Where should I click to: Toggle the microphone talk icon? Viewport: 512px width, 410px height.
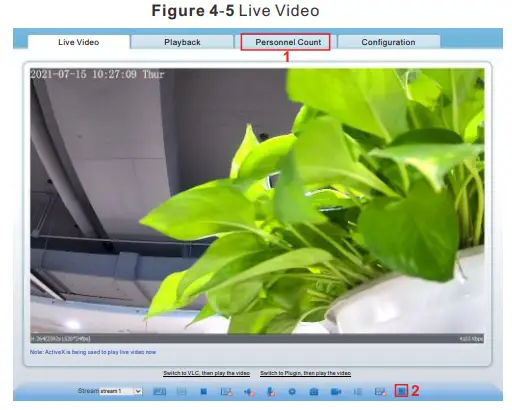coord(271,392)
